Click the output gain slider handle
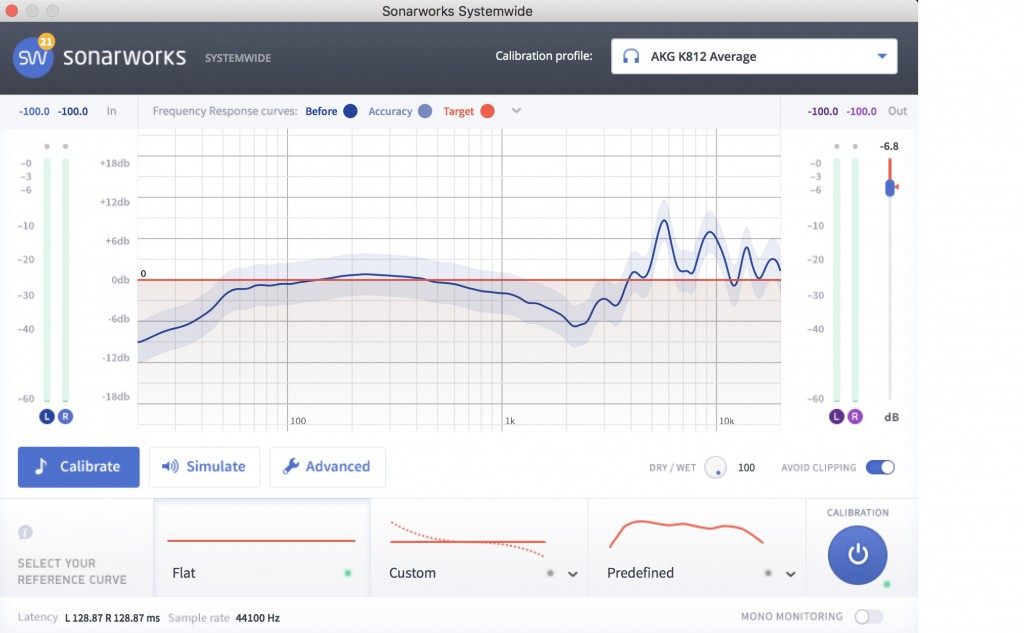The height and width of the screenshot is (633, 1024). (889, 187)
